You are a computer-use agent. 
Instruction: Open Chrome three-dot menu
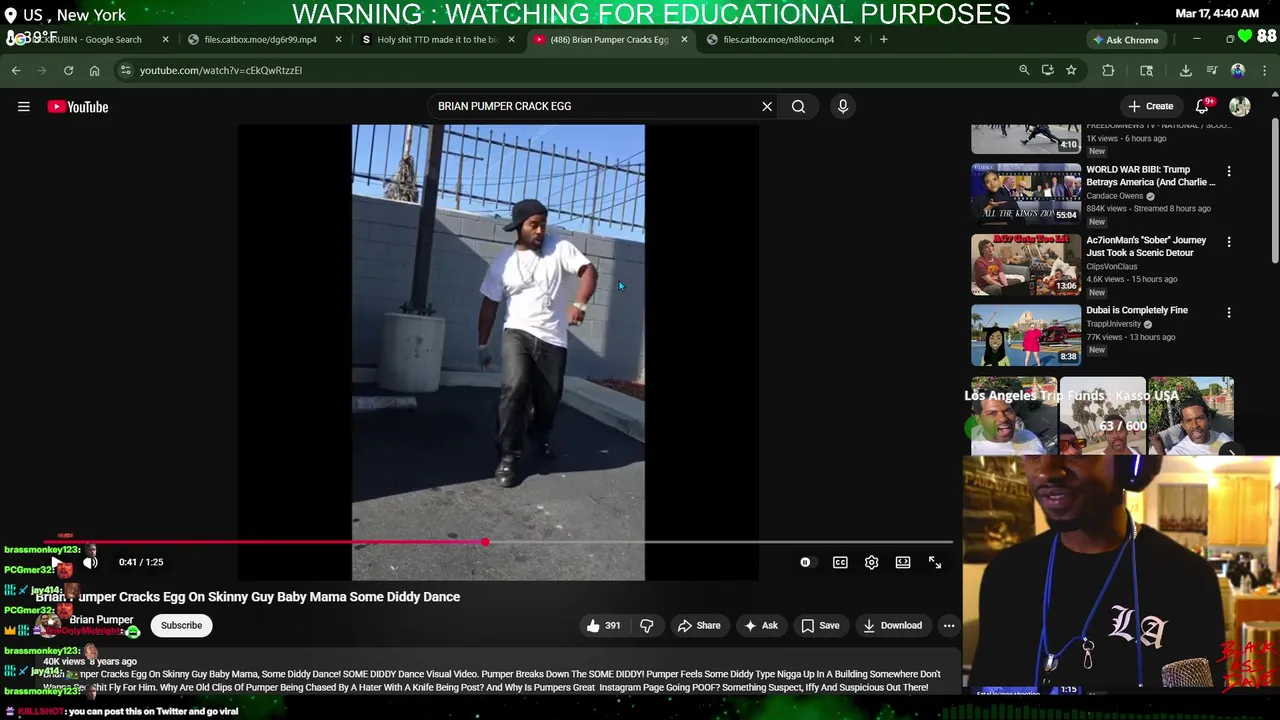pos(1264,70)
